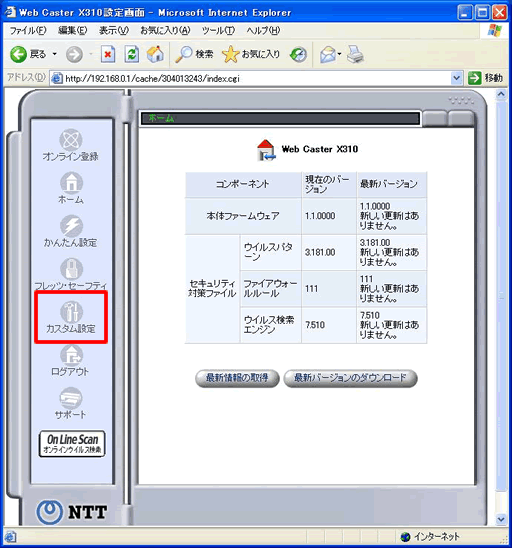This screenshot has height=548, width=512.
Task: Open カスタム設定 in the sidebar
Action: pos(71,317)
